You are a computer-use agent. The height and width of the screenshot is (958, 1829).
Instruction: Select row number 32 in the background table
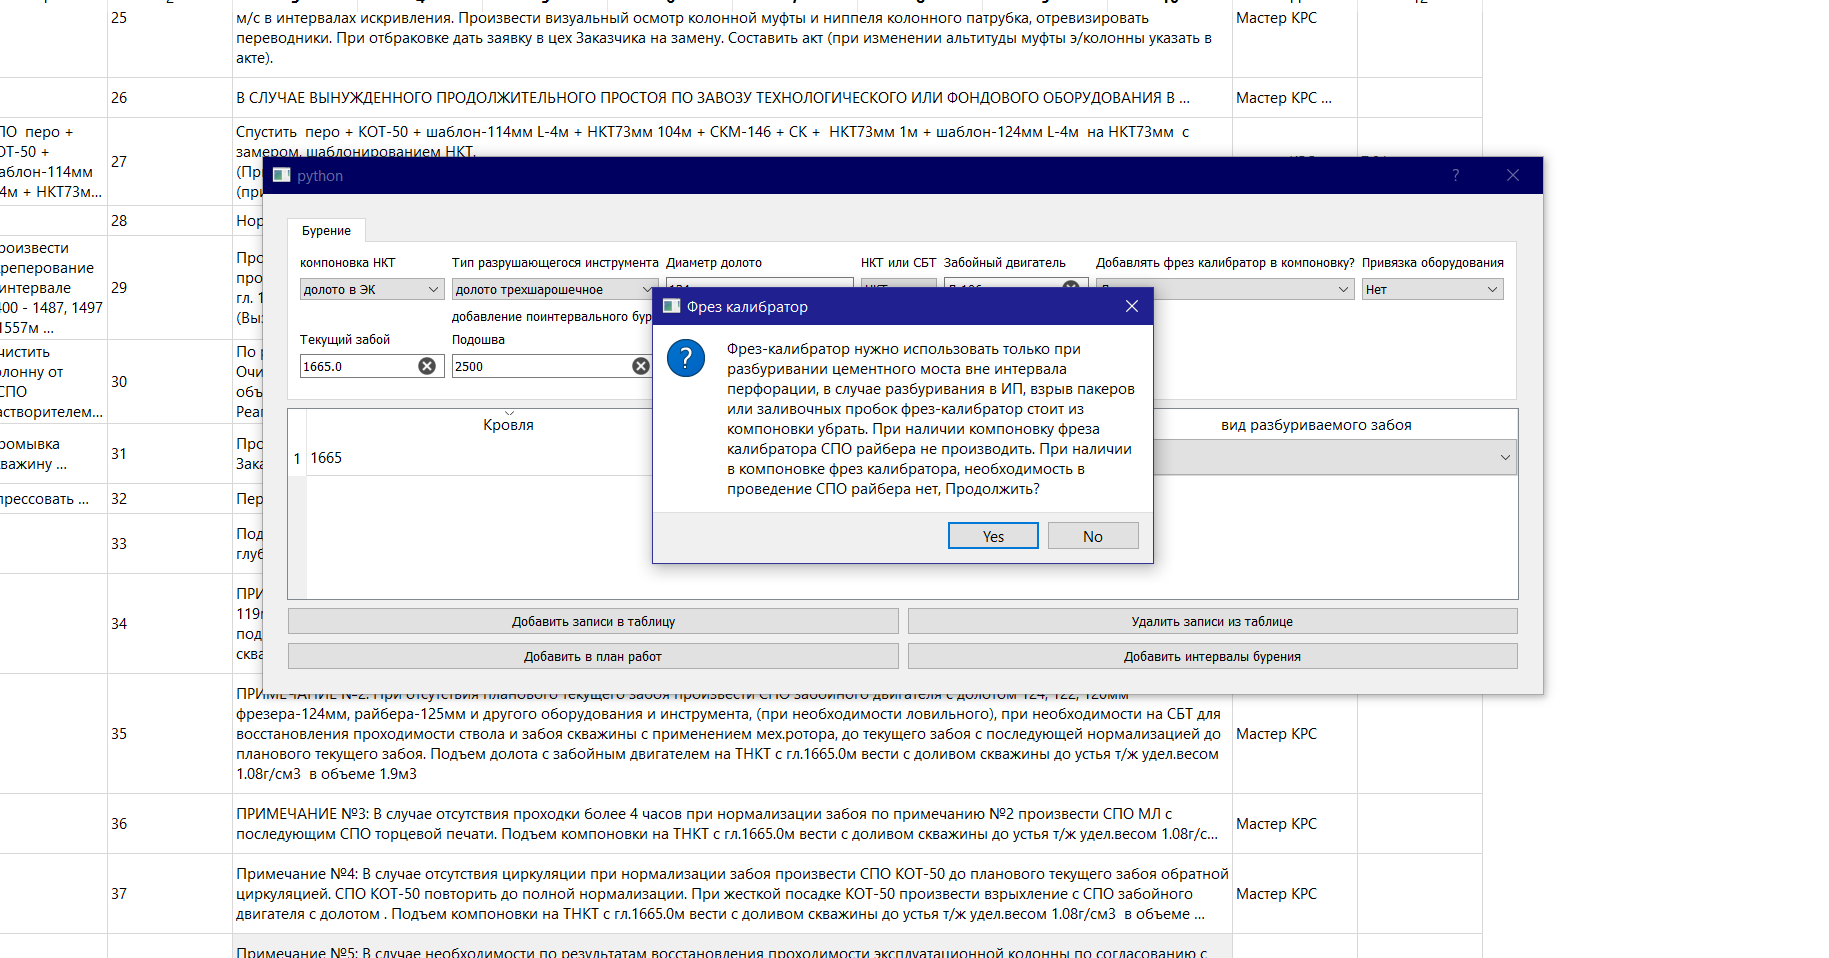pos(170,499)
